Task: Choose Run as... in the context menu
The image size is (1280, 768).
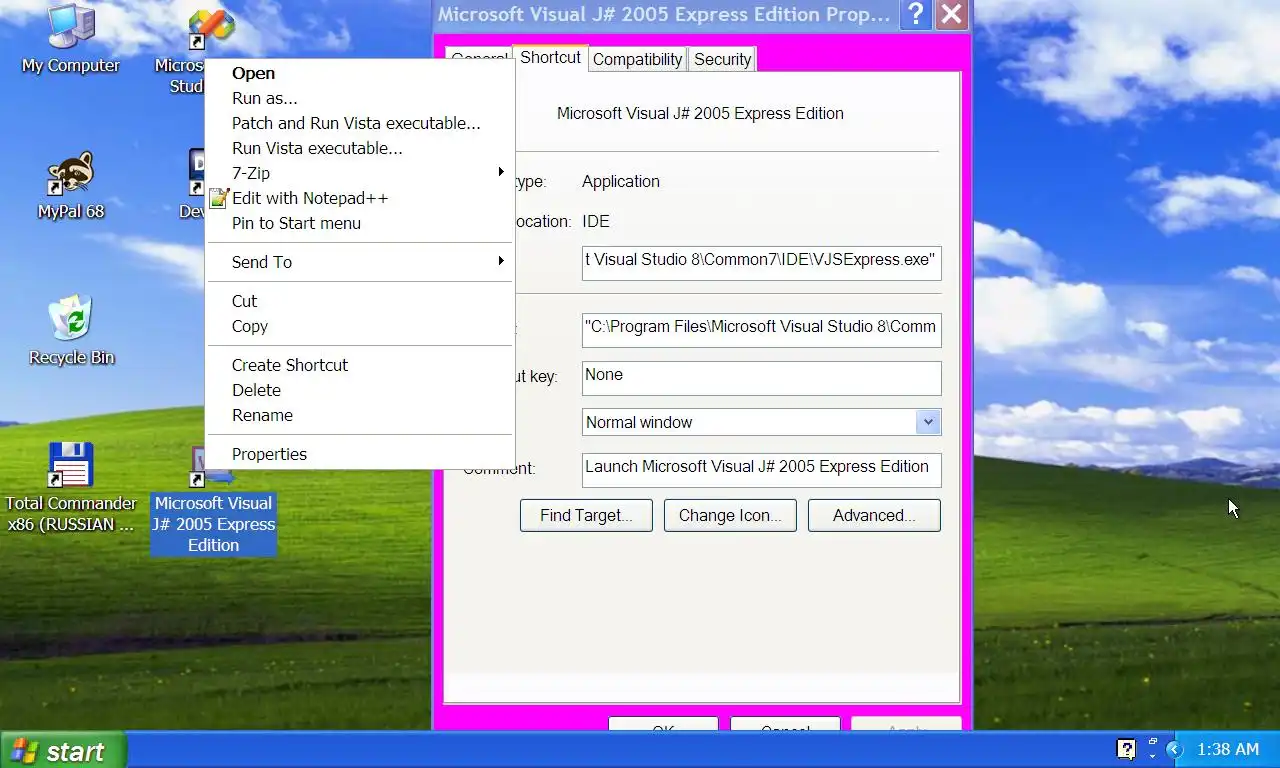Action: coord(360,98)
